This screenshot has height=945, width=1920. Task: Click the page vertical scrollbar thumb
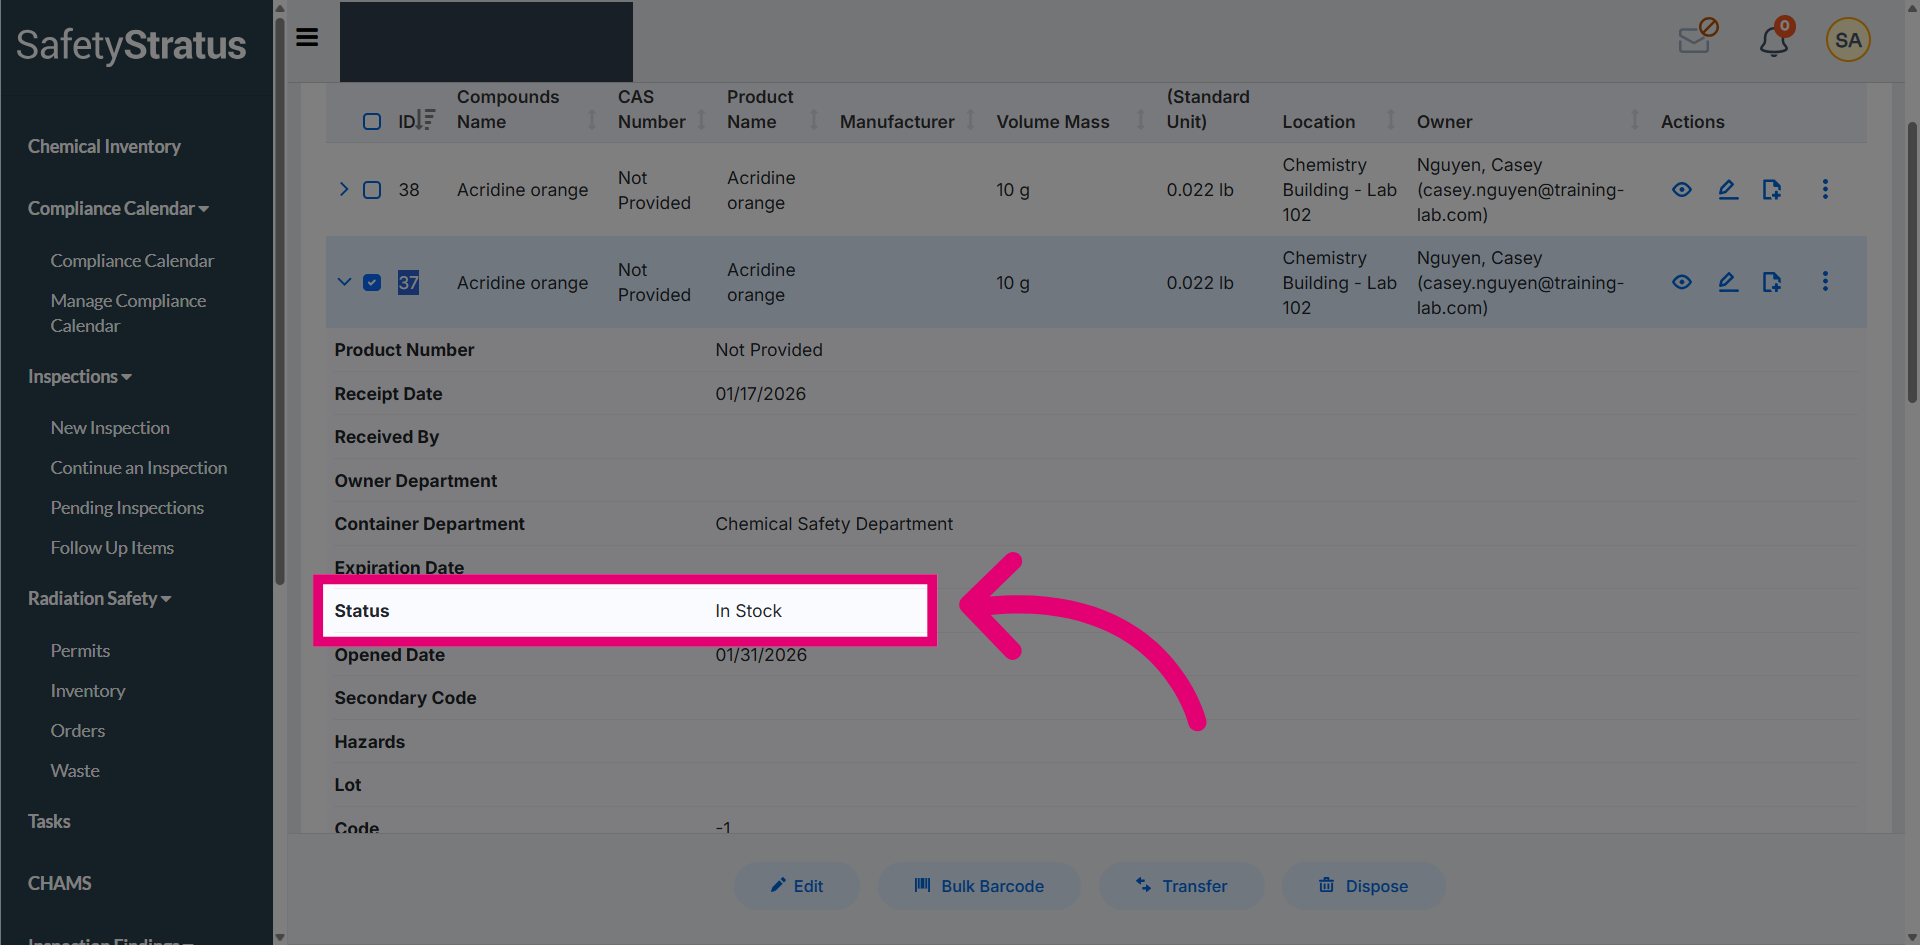[x=1912, y=262]
